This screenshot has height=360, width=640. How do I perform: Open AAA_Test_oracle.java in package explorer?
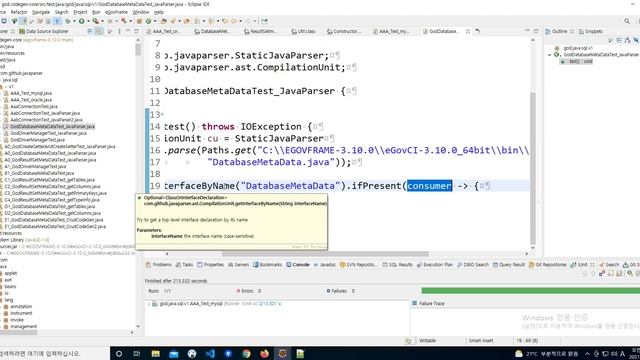pos(31,100)
